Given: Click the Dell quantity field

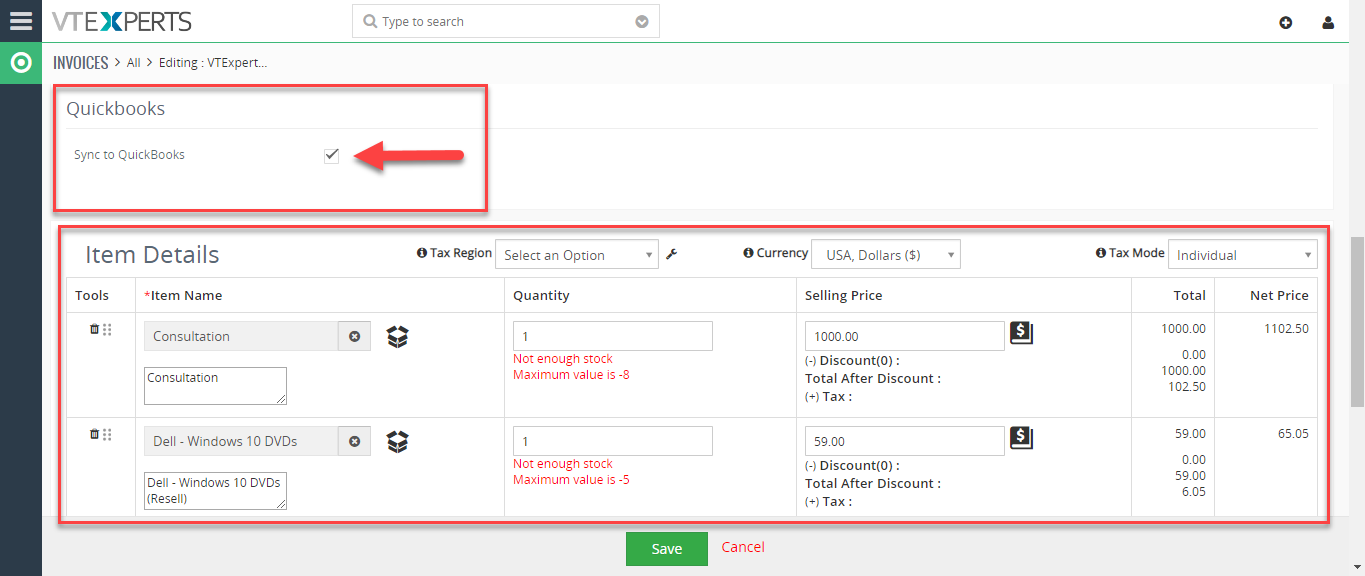Looking at the screenshot, I should pos(613,441).
